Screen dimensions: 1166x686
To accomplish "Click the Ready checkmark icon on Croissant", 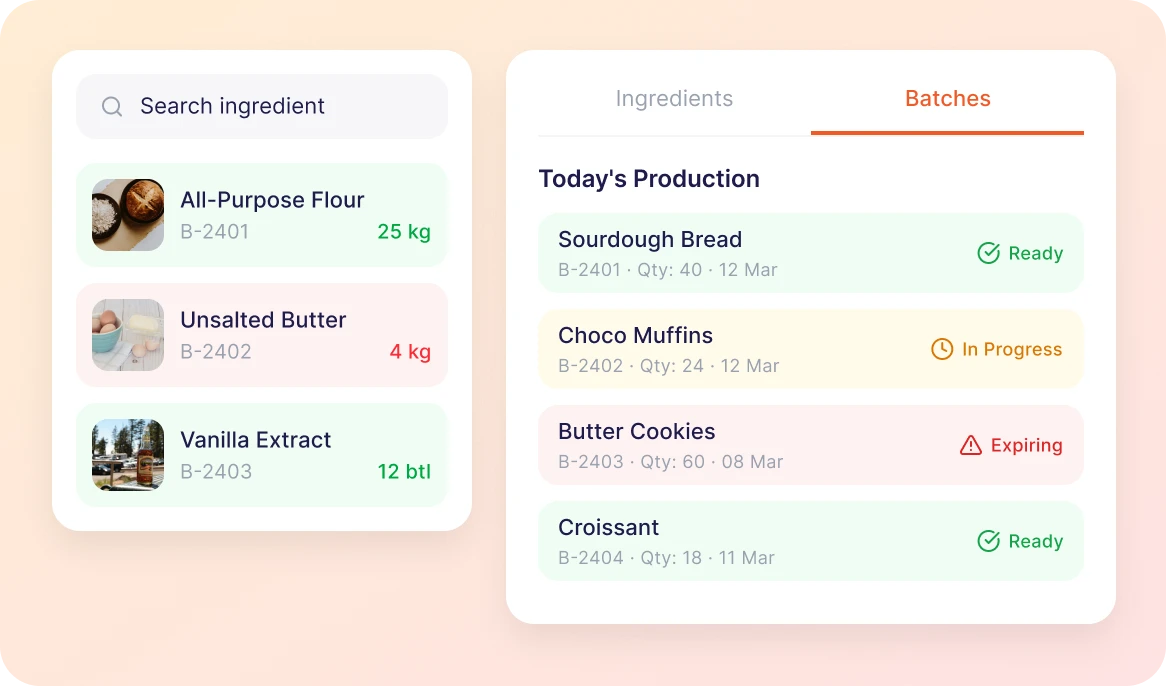I will pyautogui.click(x=988, y=541).
